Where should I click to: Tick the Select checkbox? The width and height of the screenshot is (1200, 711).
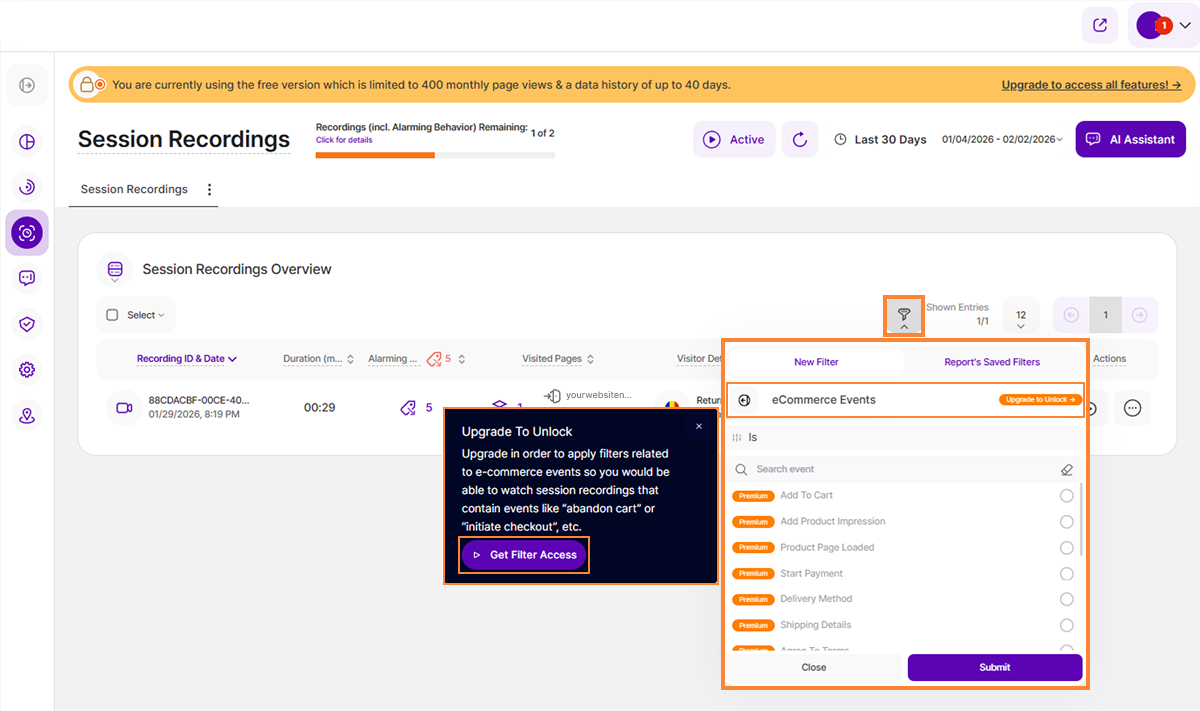click(113, 315)
